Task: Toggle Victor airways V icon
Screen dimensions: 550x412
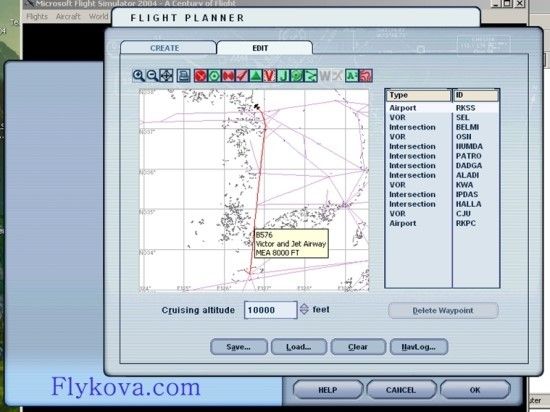Action: 269,75
